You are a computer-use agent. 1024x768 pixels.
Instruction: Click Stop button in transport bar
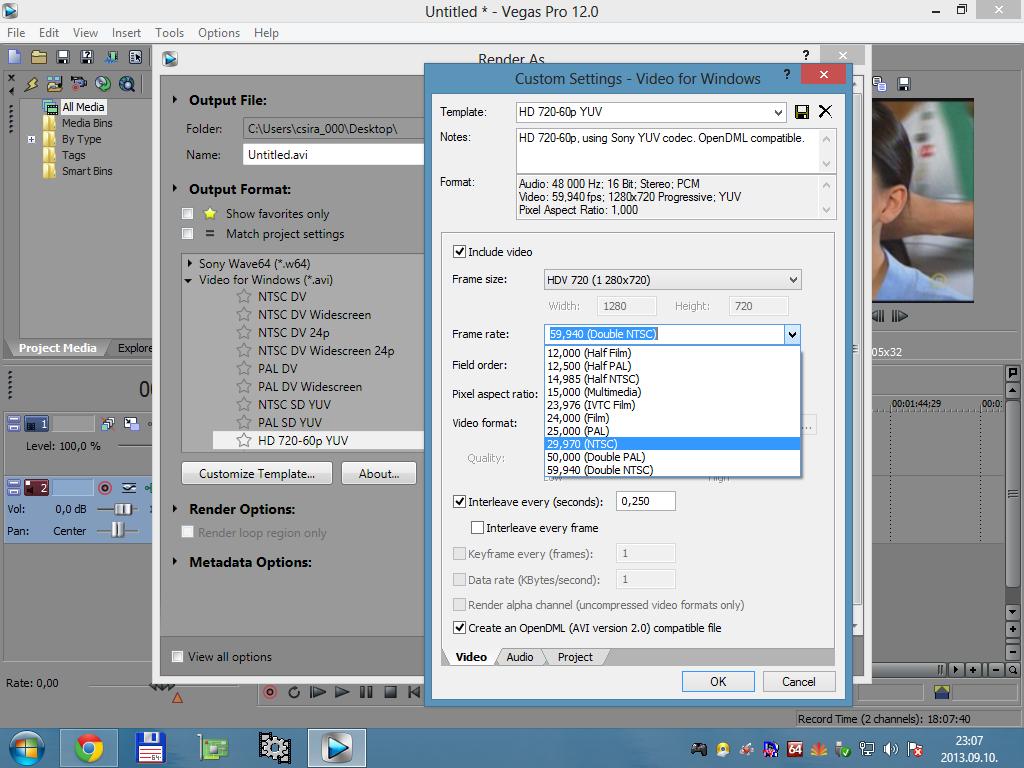pos(391,692)
